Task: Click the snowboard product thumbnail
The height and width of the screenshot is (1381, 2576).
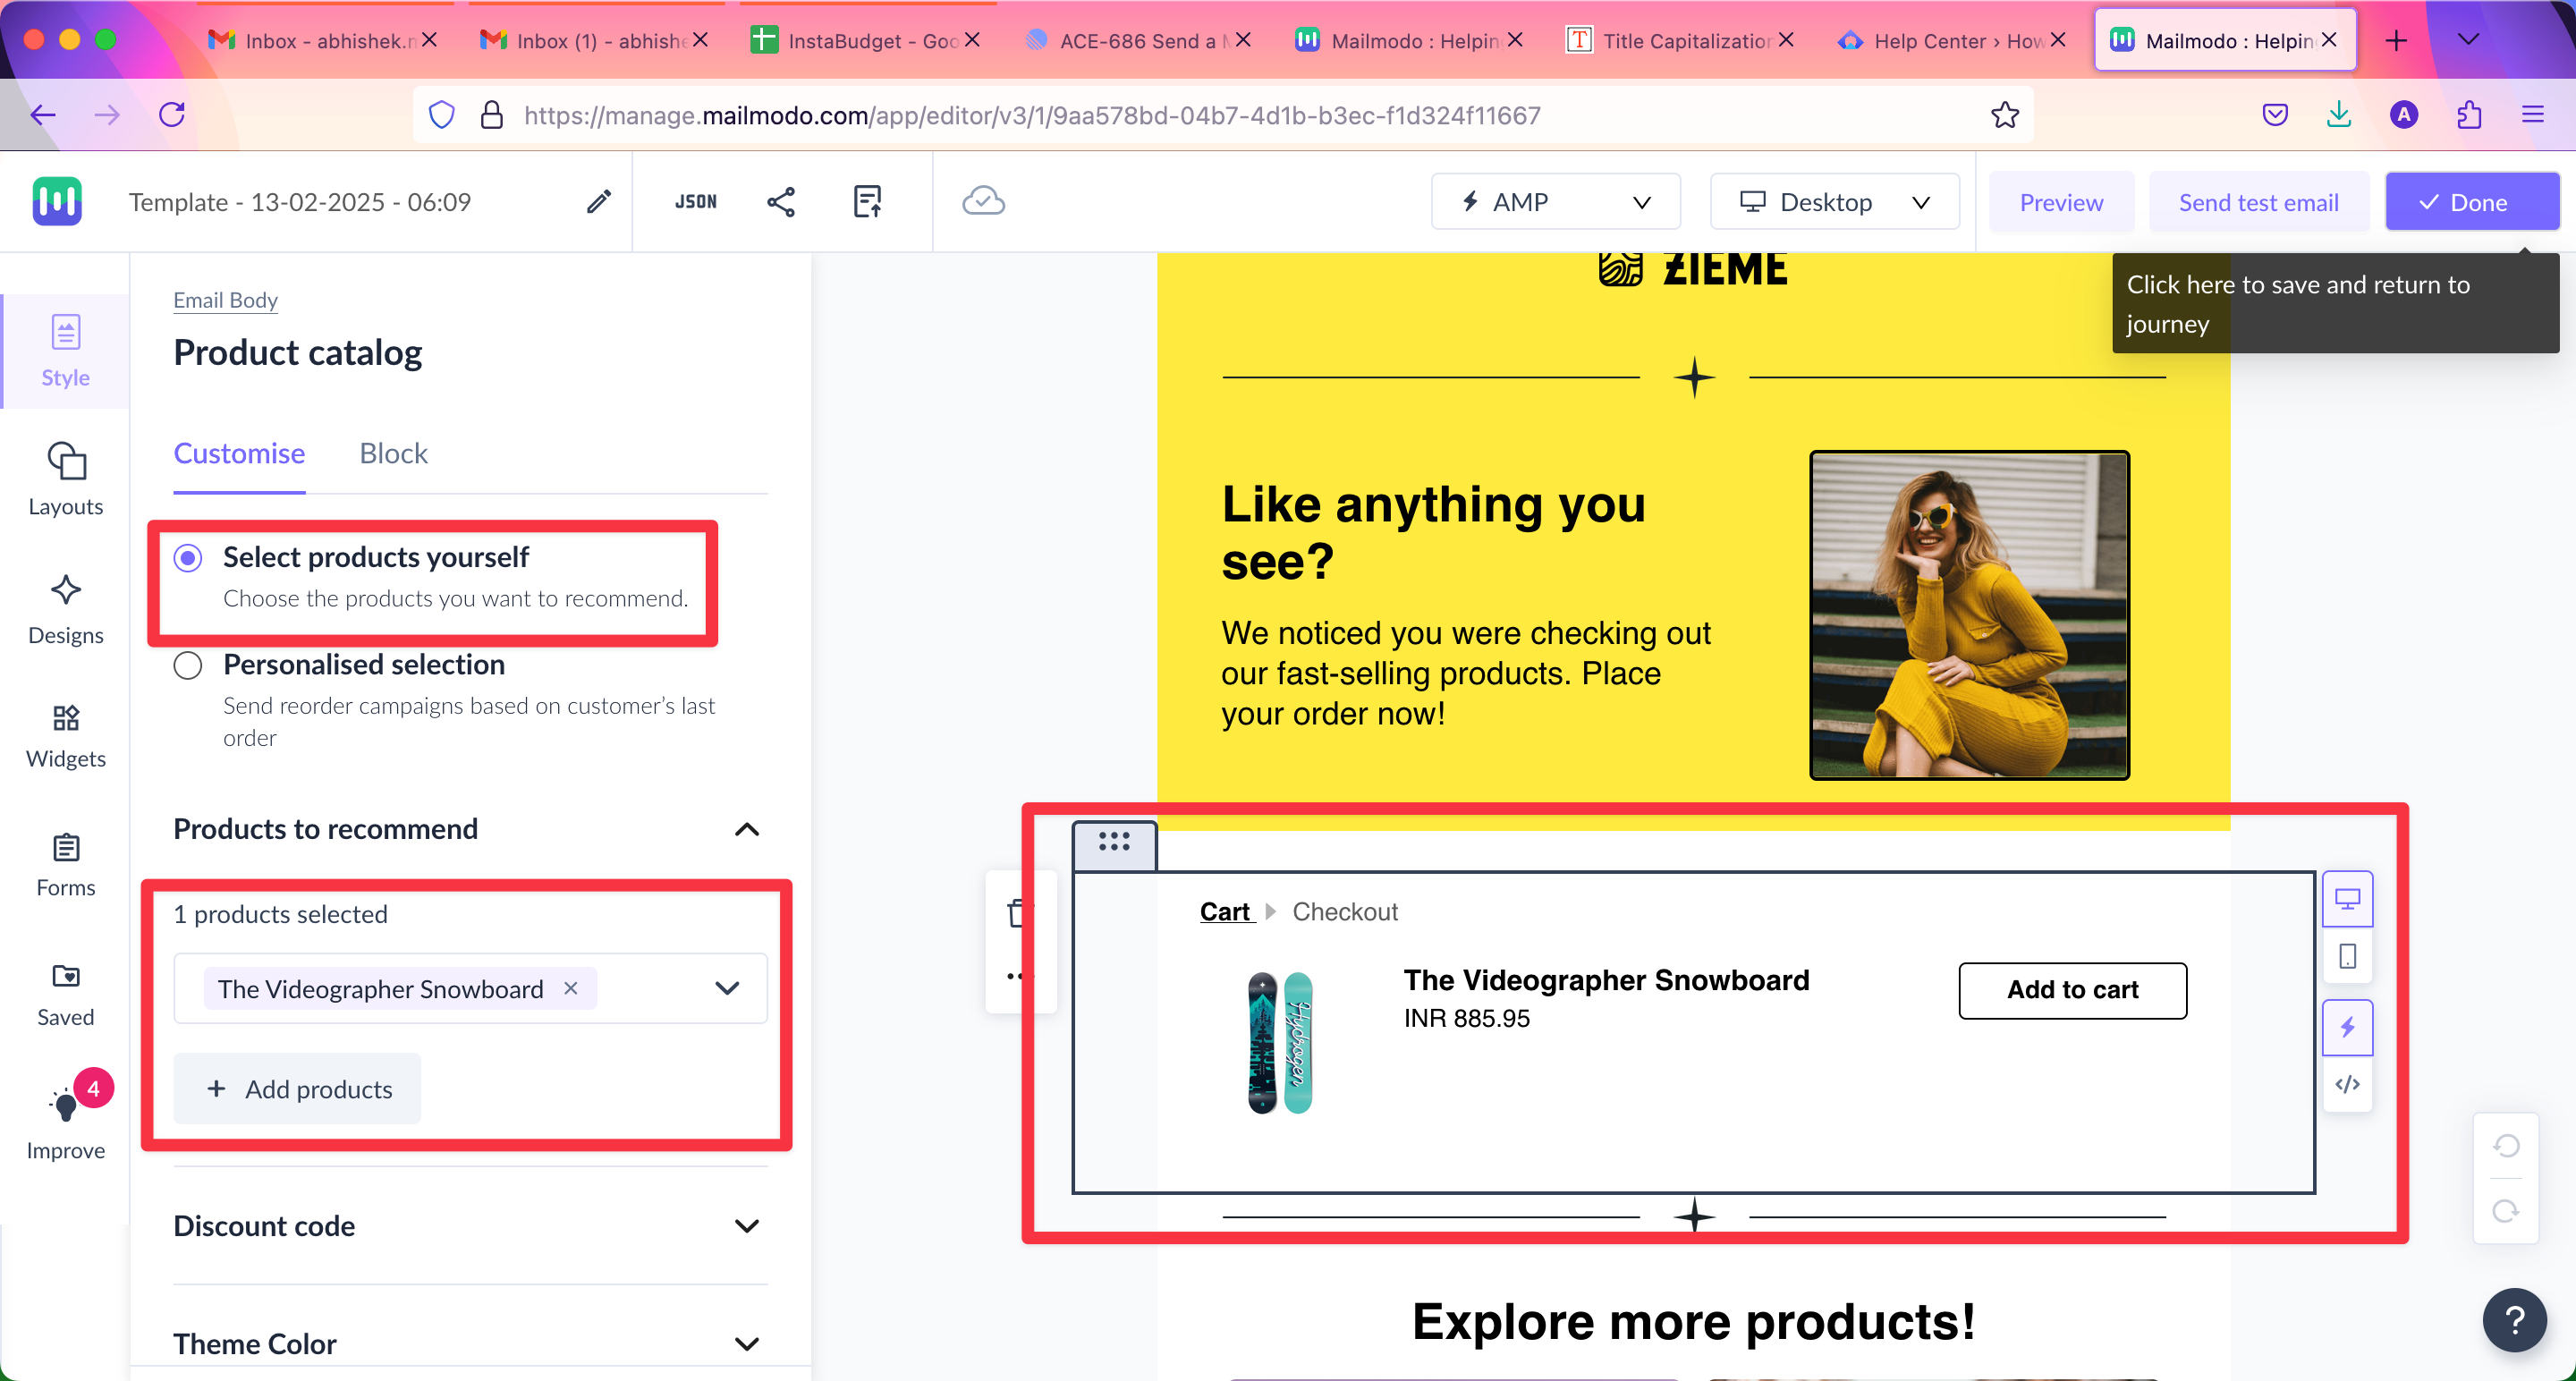Action: 1279,1042
